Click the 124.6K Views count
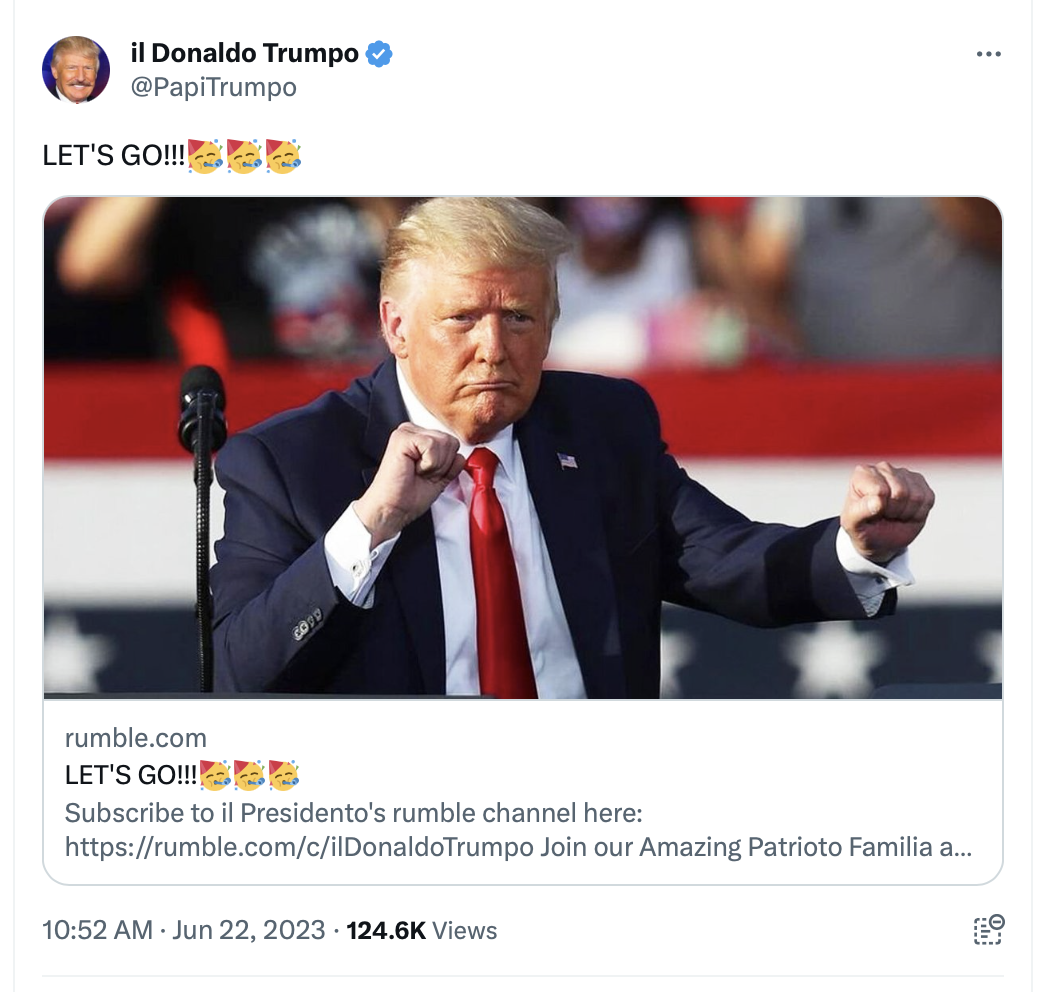The image size is (1042, 992). click(x=421, y=930)
